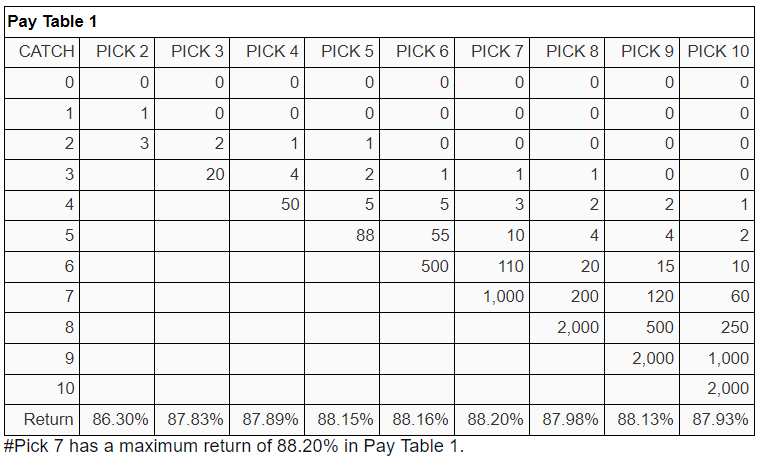Click the 110 payout in PICK 7

click(511, 266)
